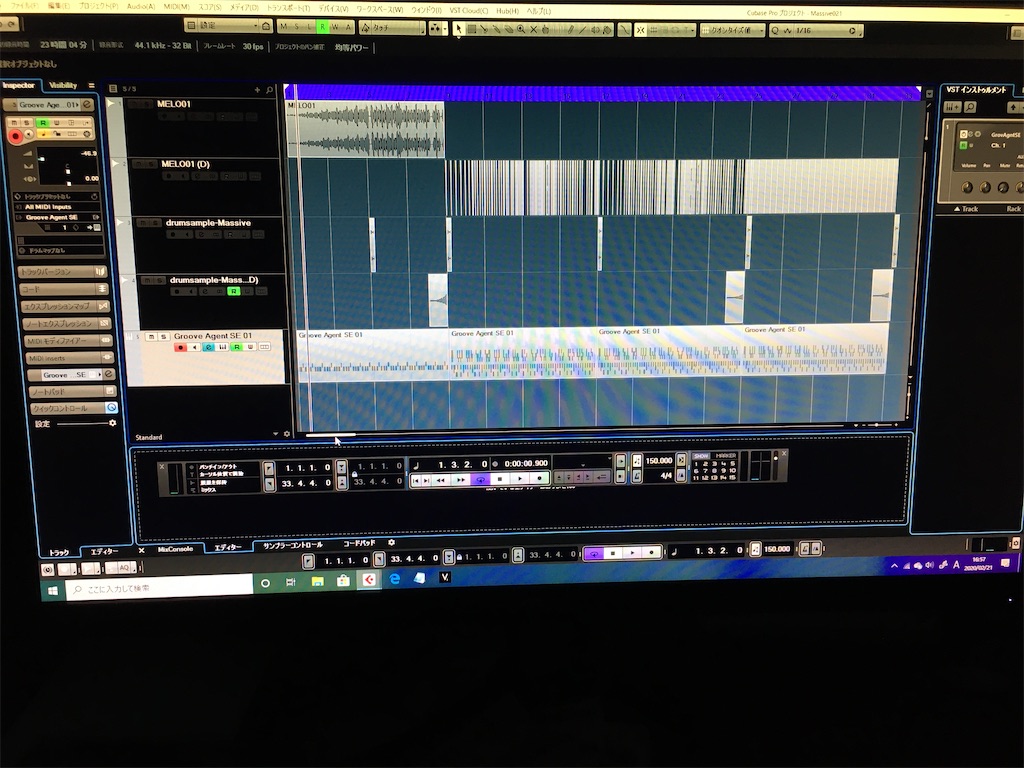The image size is (1024, 768).
Task: Click Forward button in transport panel
Action: coord(460,480)
